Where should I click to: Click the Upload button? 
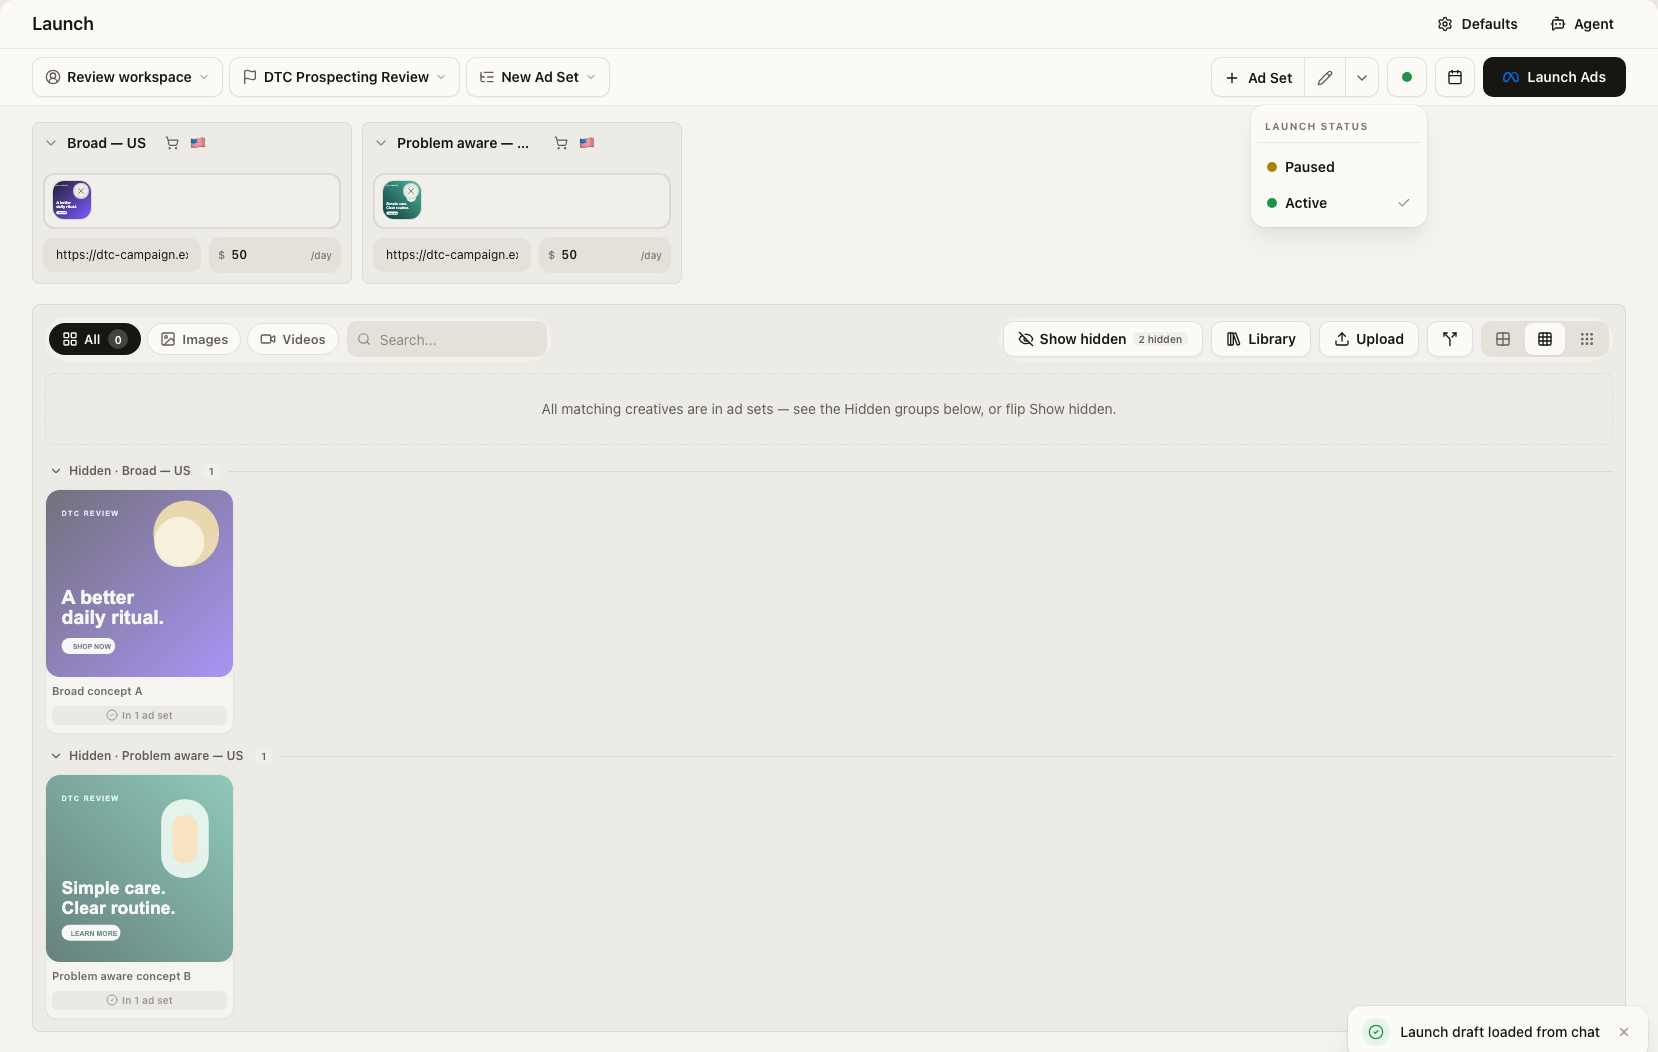tap(1369, 339)
